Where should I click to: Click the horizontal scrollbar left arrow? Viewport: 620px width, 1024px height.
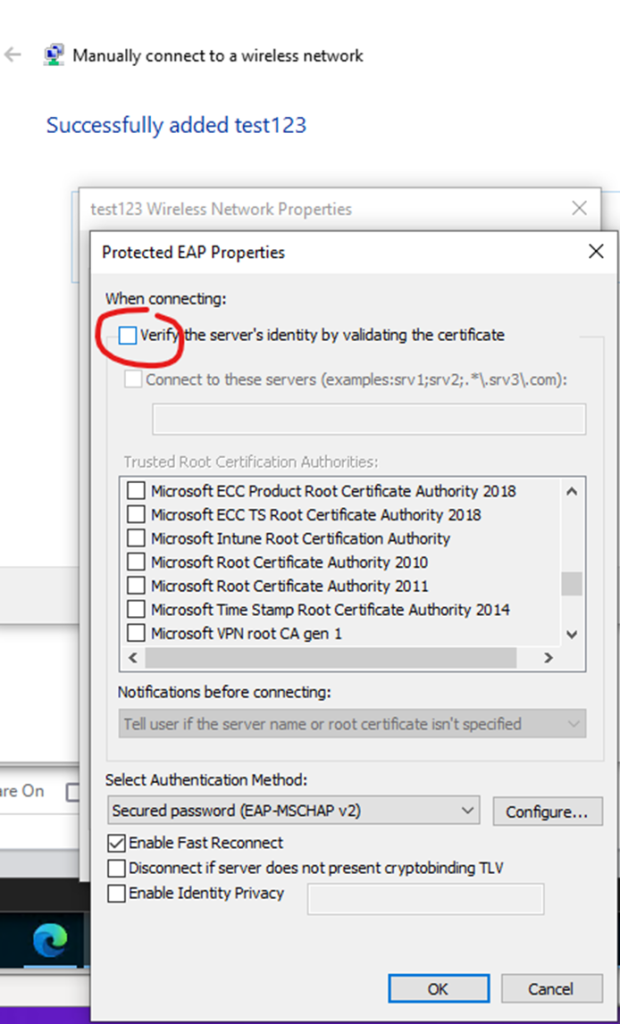[x=133, y=658]
